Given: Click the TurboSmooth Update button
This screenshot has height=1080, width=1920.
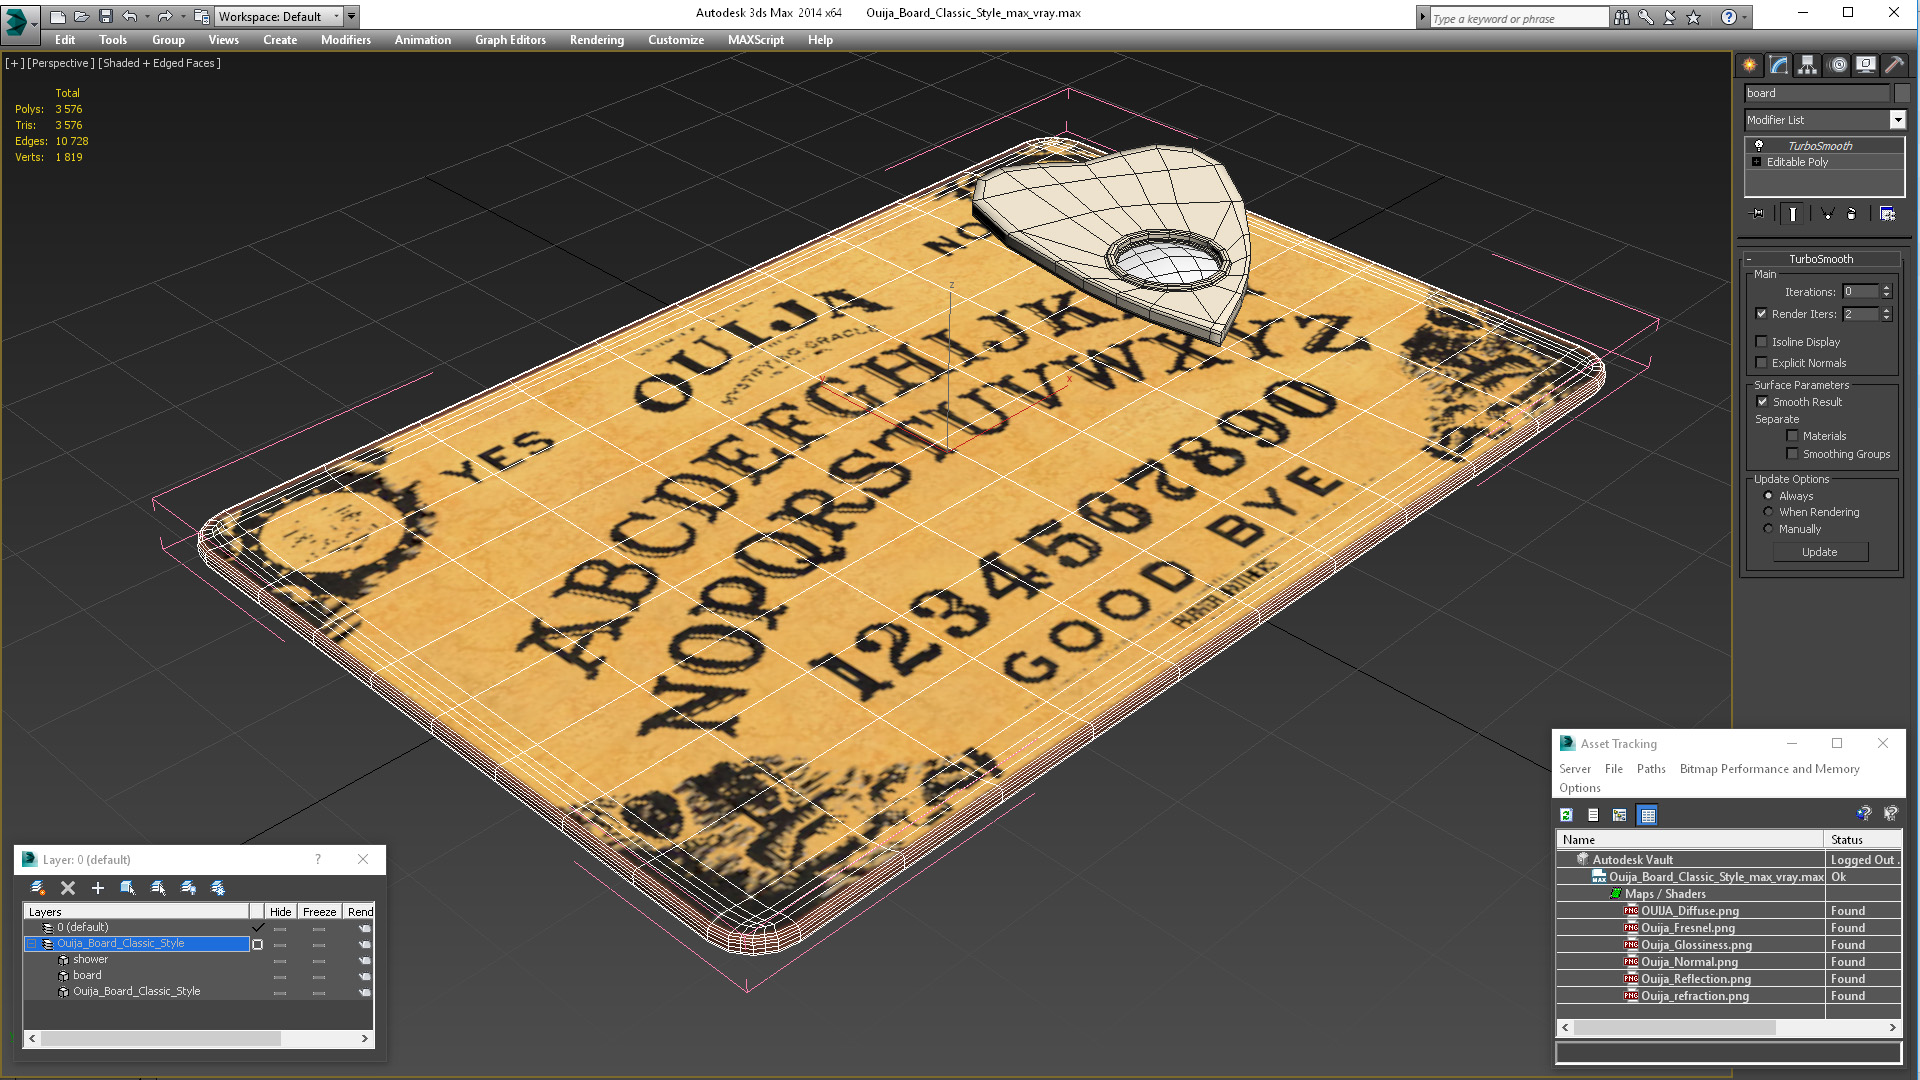Looking at the screenshot, I should pos(1820,552).
